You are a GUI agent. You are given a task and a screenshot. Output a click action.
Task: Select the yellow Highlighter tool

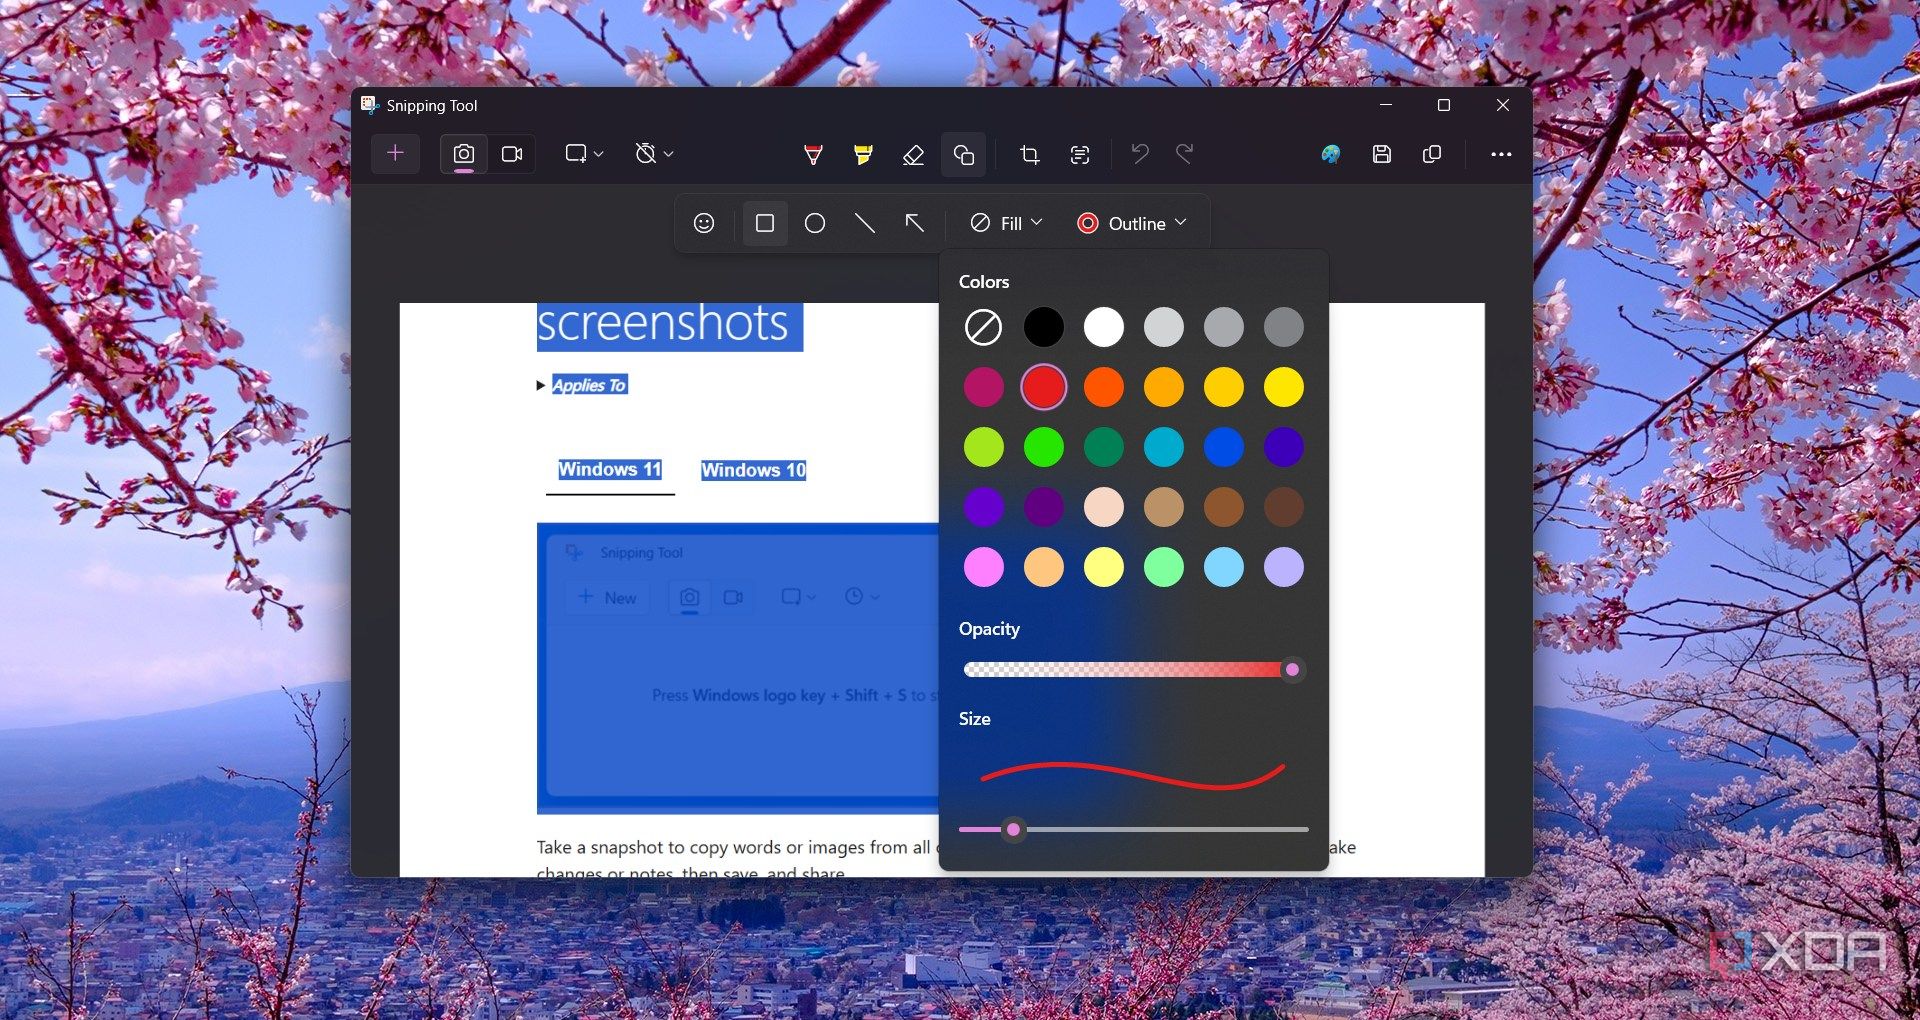tap(863, 154)
